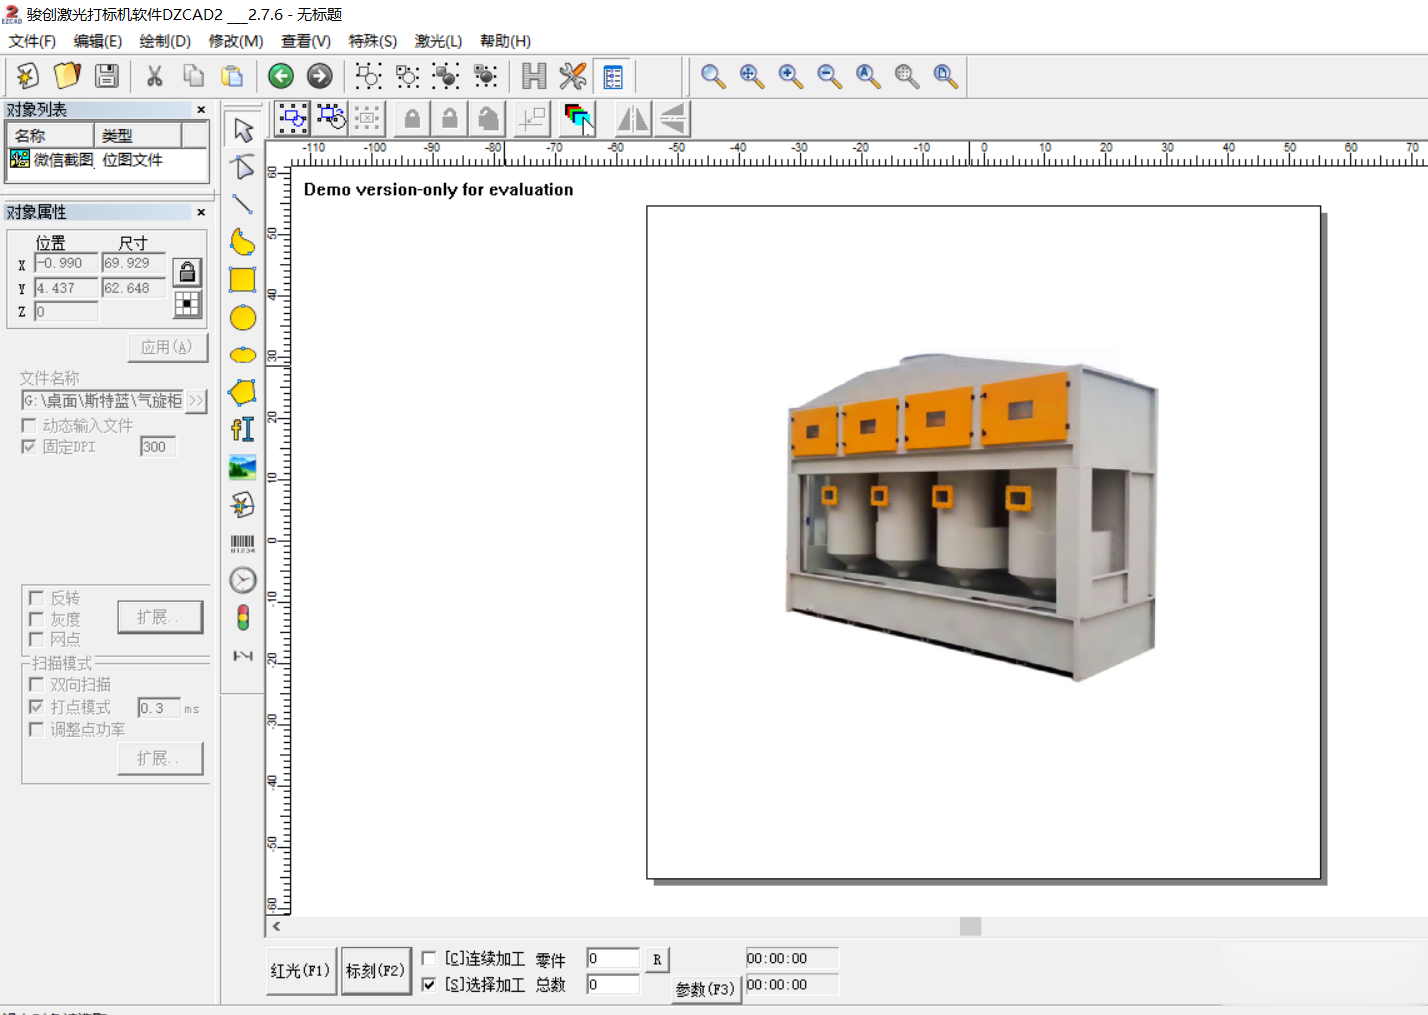This screenshot has height=1015, width=1428.
Task: Toggle the object list panel icon
Action: [612, 76]
